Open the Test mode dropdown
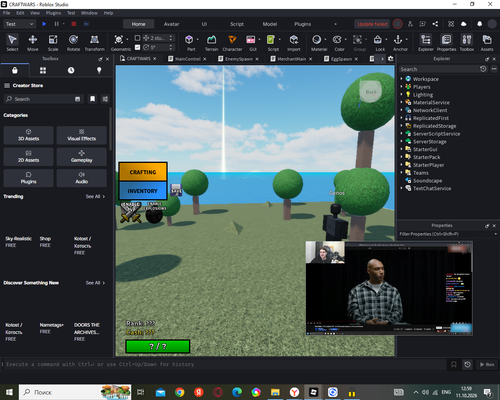 pos(19,24)
